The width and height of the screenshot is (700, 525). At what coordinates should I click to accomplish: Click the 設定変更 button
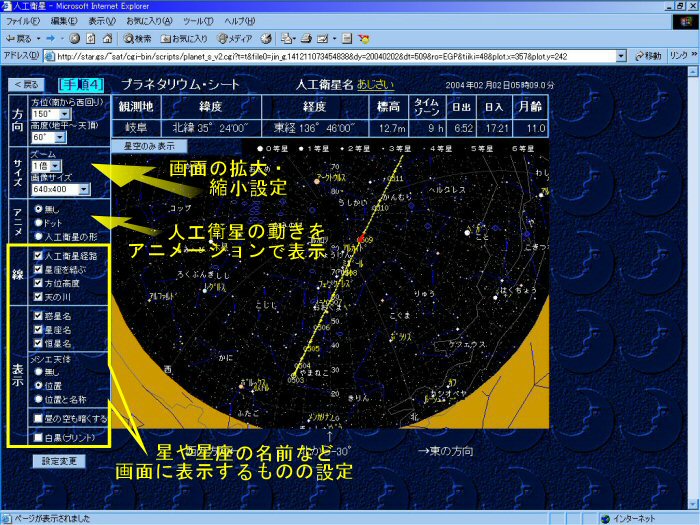pyautogui.click(x=59, y=461)
